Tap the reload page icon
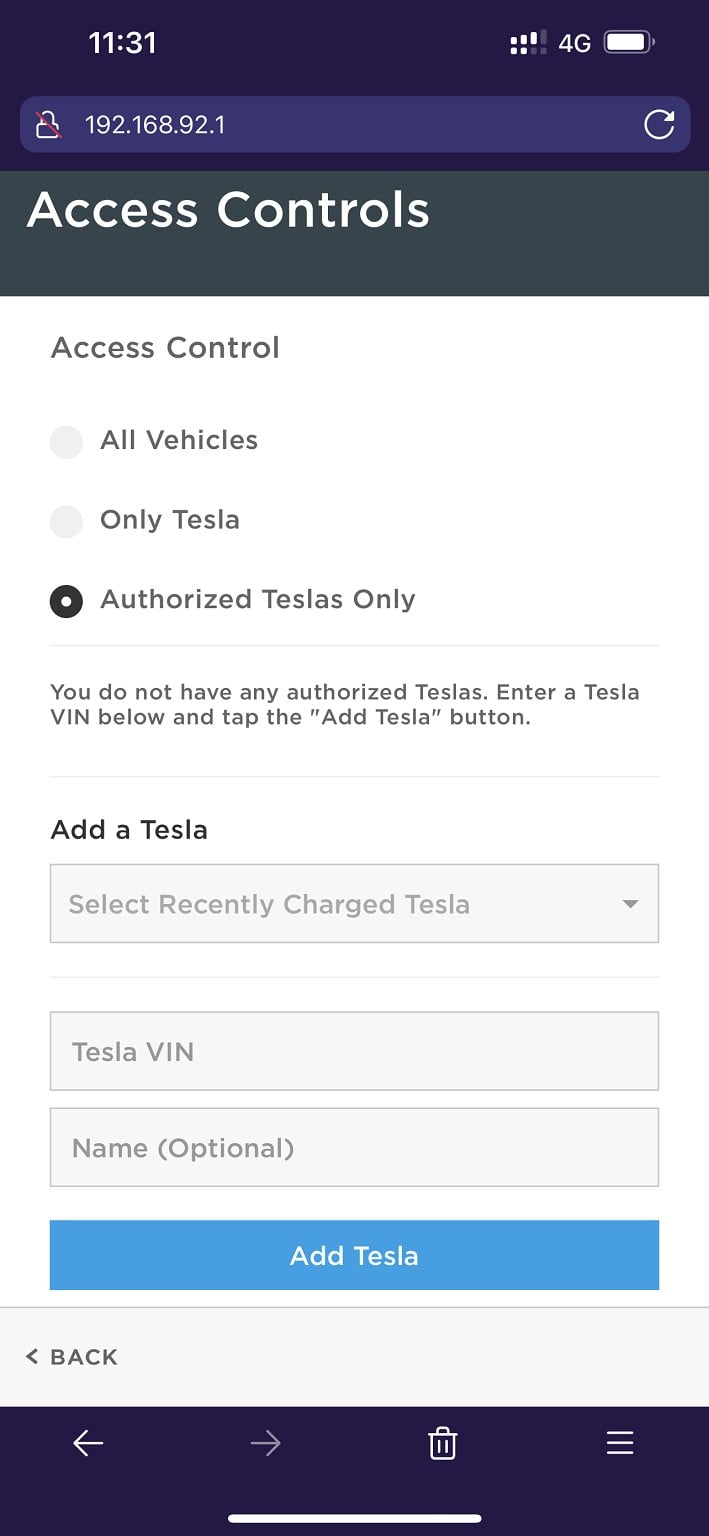 658,125
